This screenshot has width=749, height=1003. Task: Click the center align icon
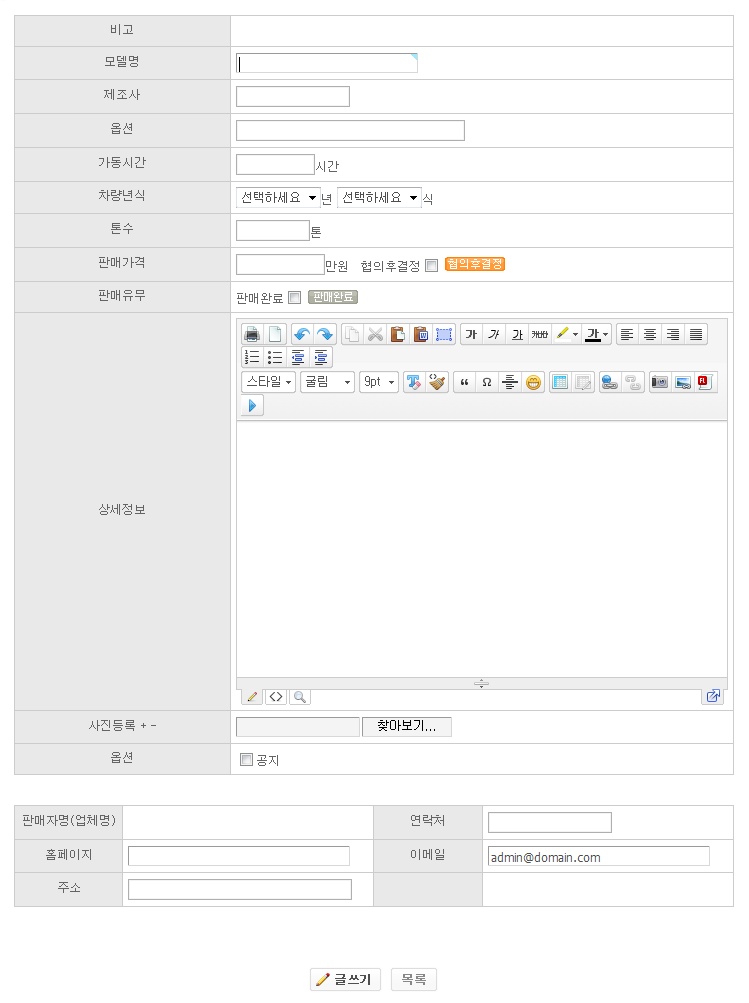pyautogui.click(x=650, y=335)
